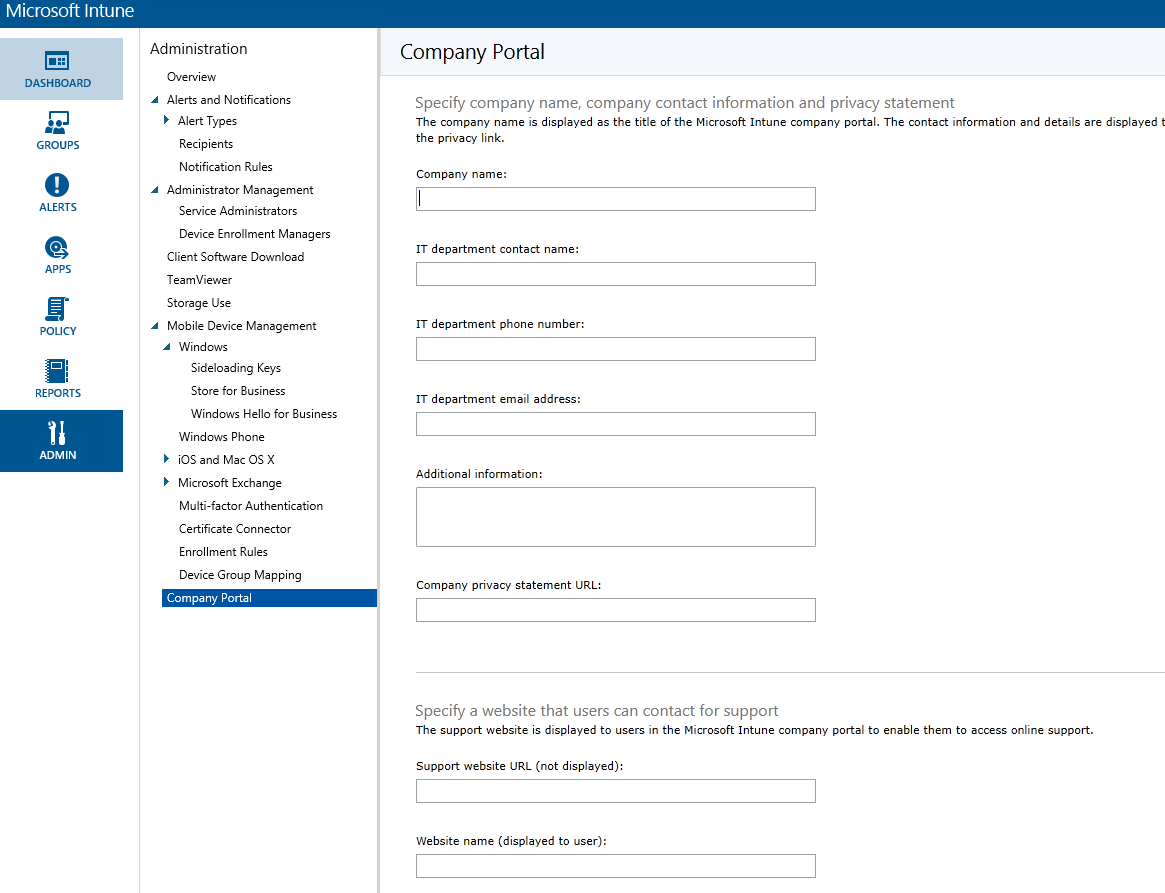Expand the iOS and Mac OS X node

click(167, 459)
